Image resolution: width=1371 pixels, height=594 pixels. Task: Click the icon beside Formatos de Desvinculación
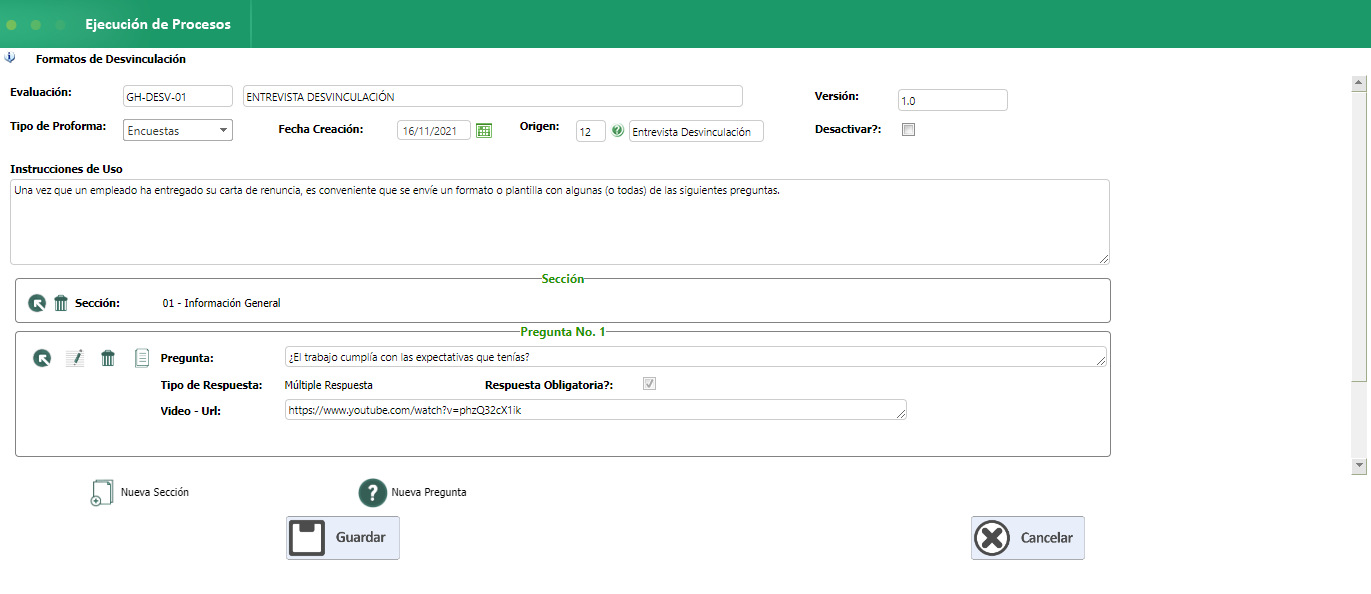10,58
